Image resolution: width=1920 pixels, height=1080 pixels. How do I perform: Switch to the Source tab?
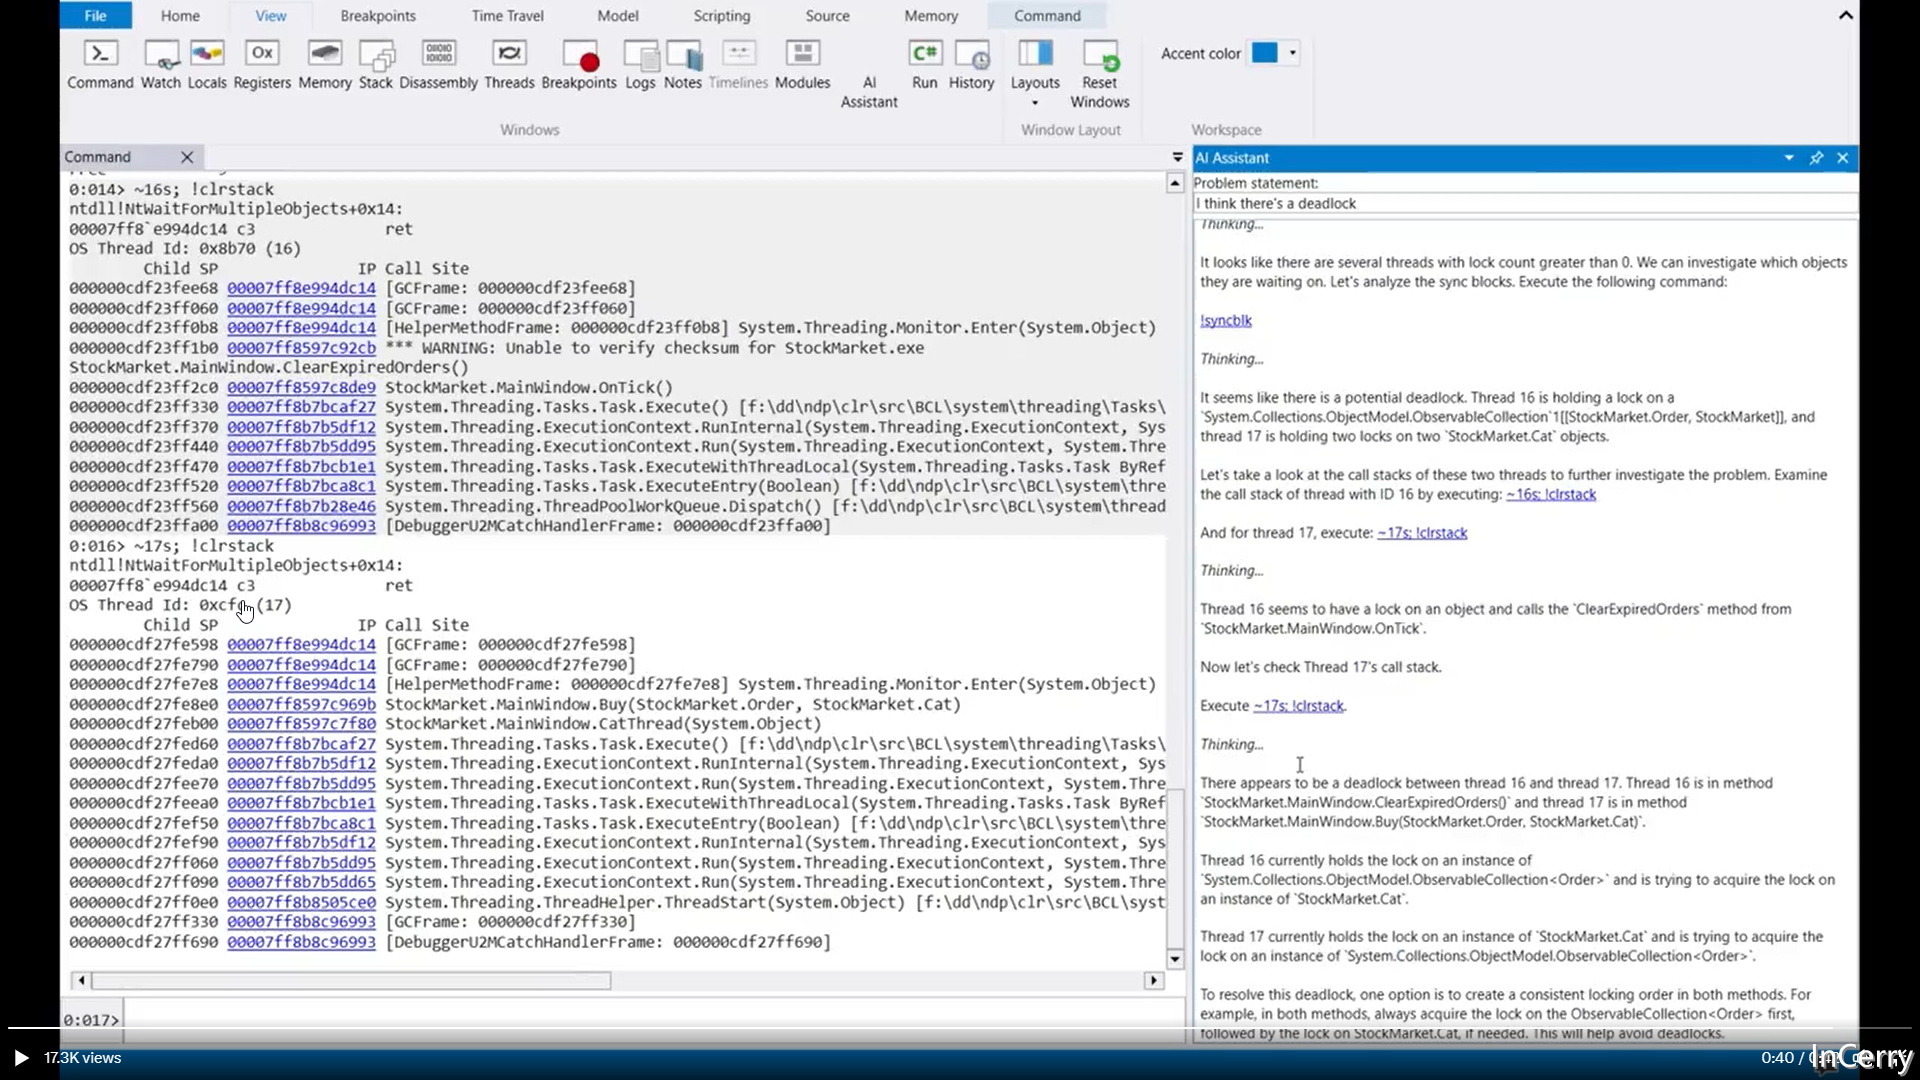coord(828,15)
